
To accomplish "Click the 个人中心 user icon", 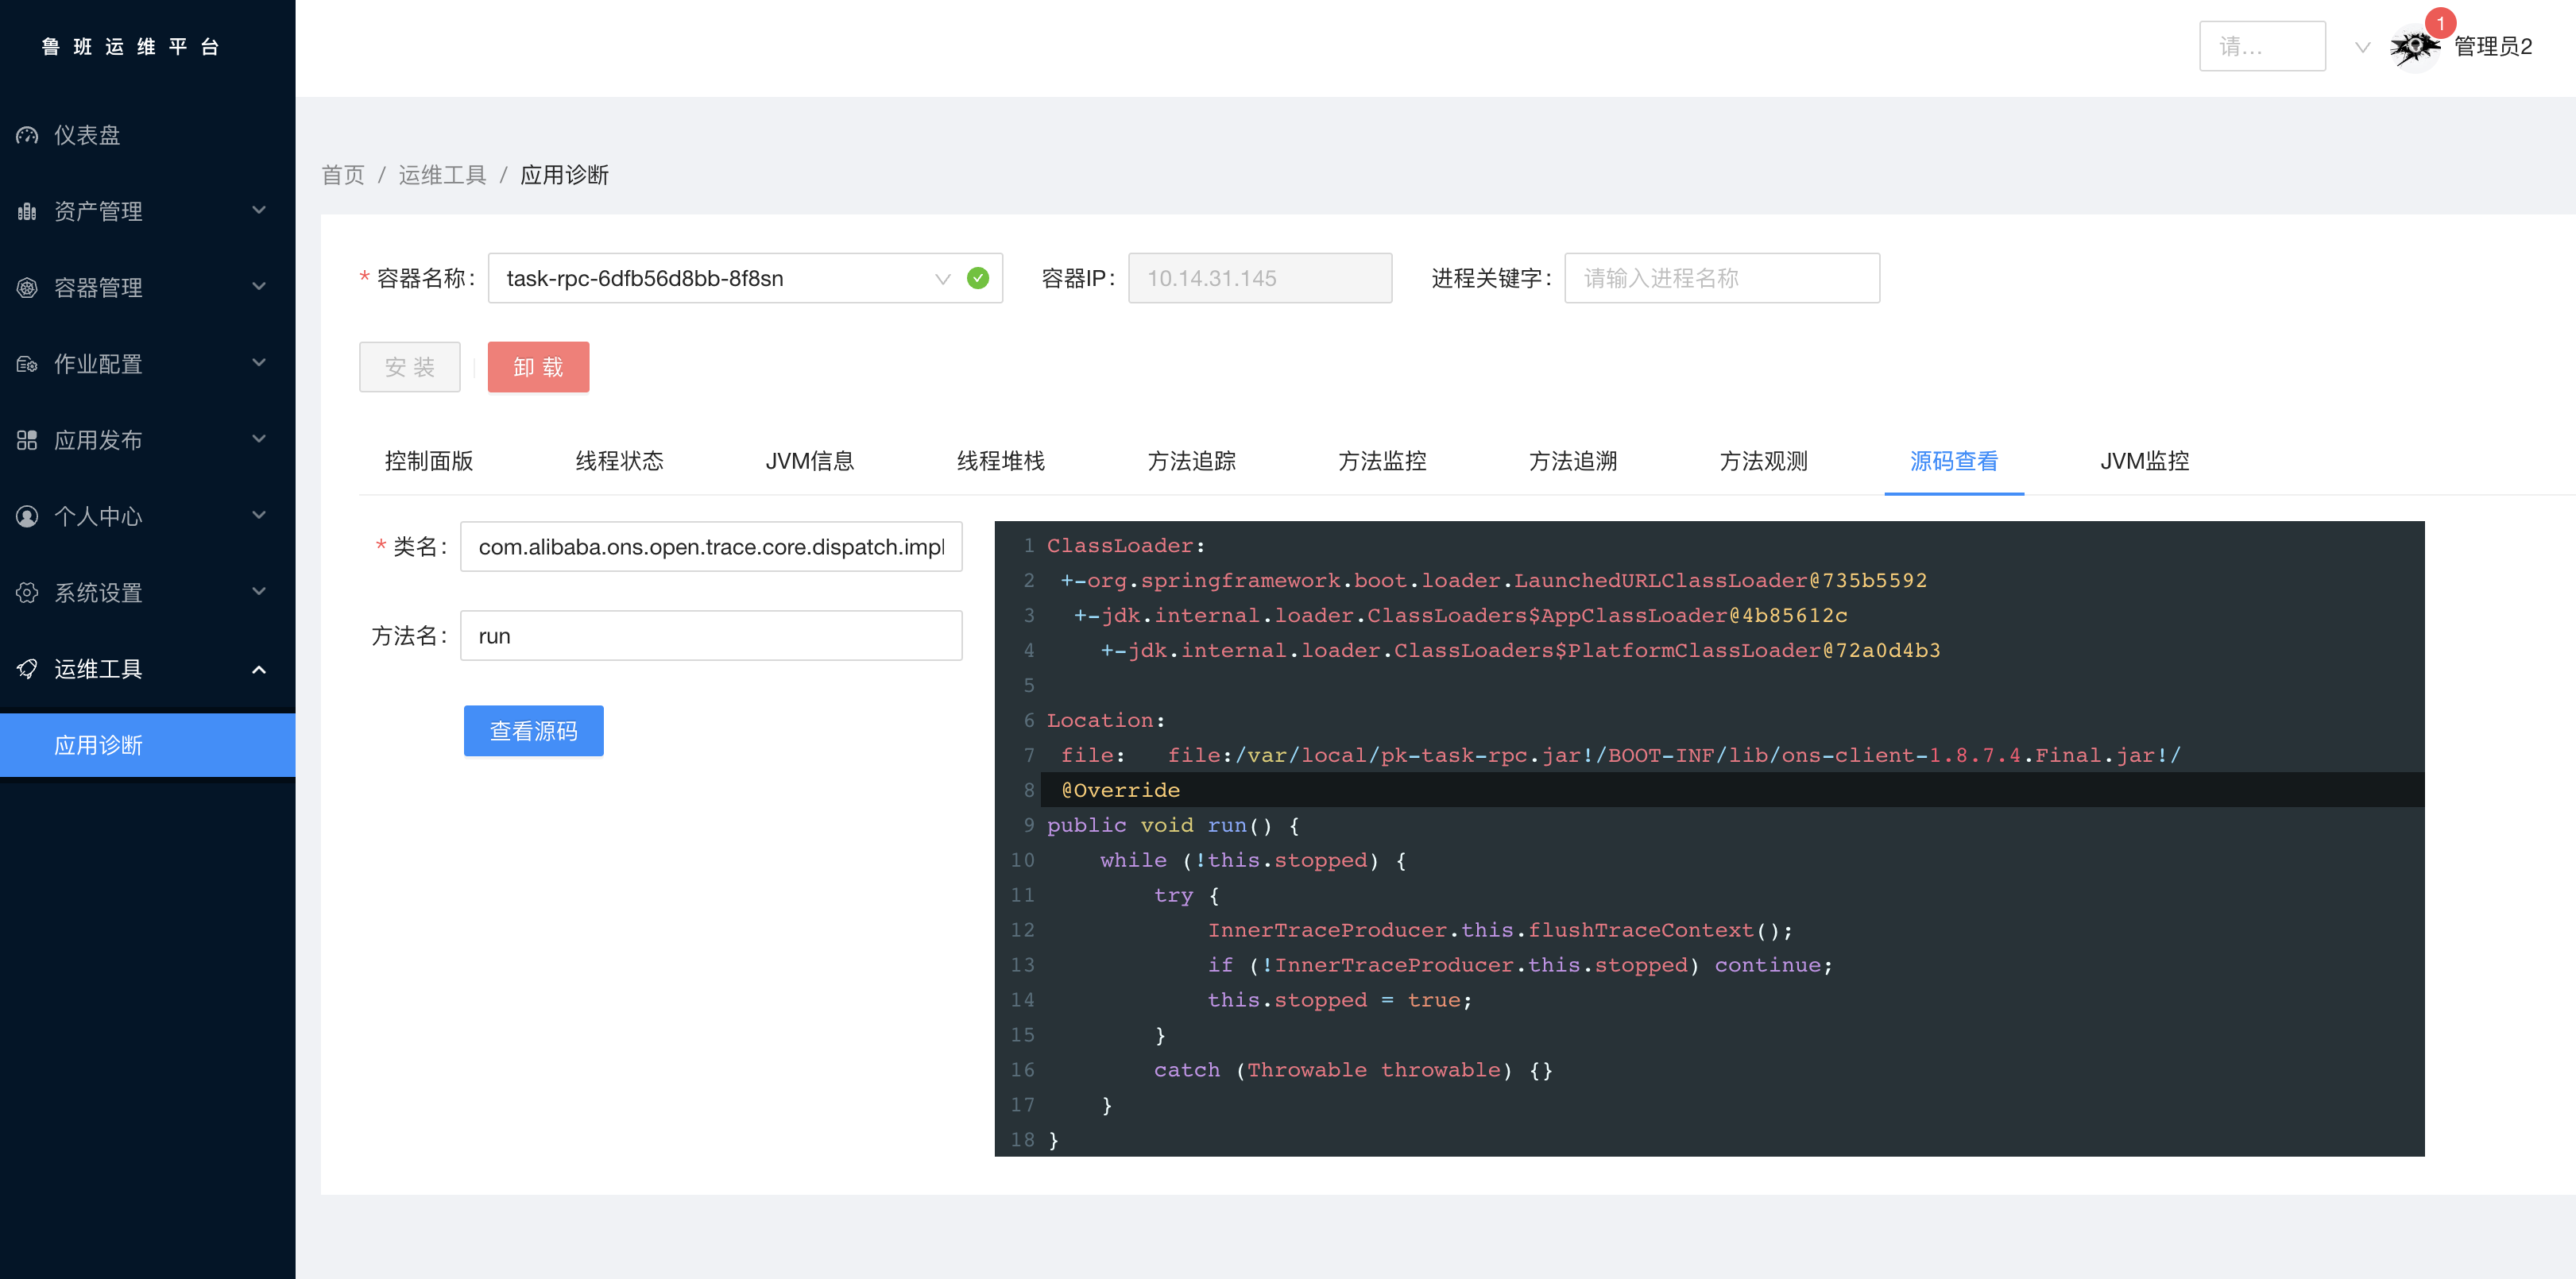I will 27,516.
